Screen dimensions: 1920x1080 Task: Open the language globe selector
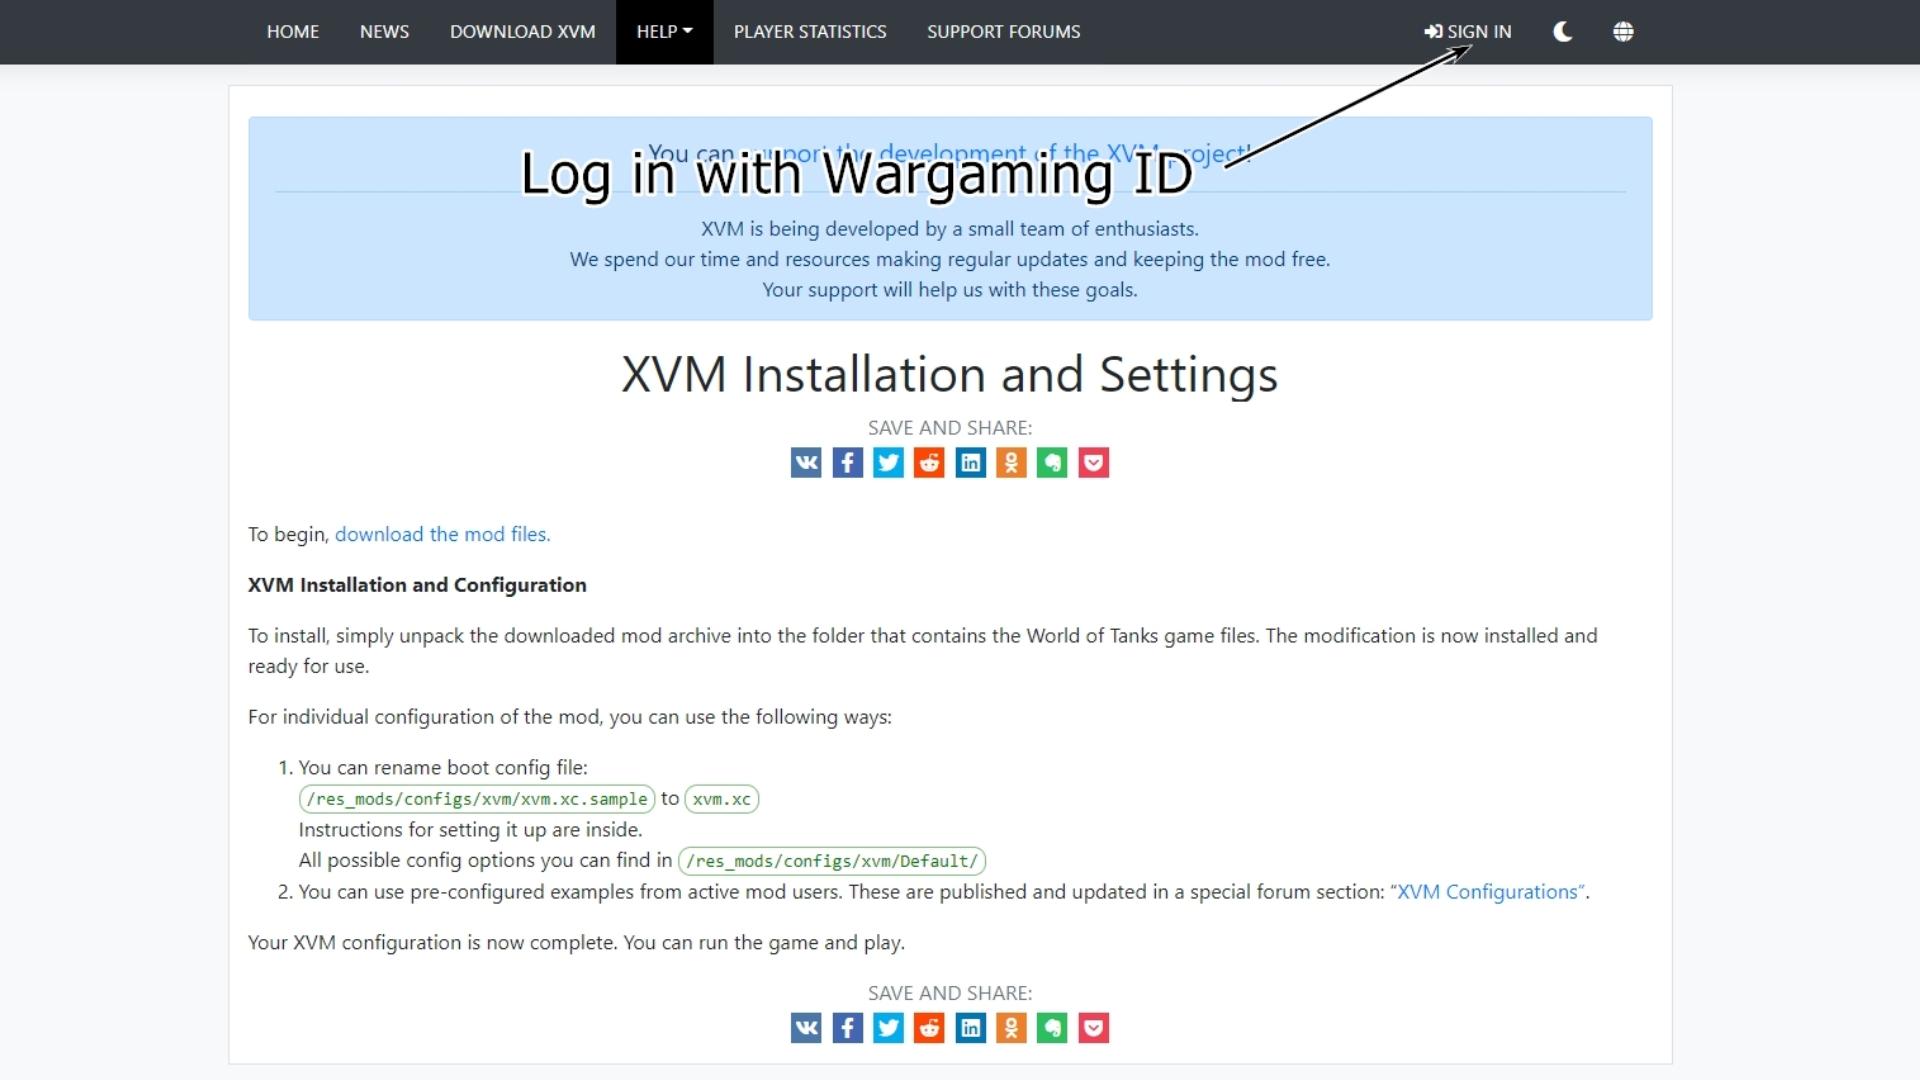pos(1623,32)
